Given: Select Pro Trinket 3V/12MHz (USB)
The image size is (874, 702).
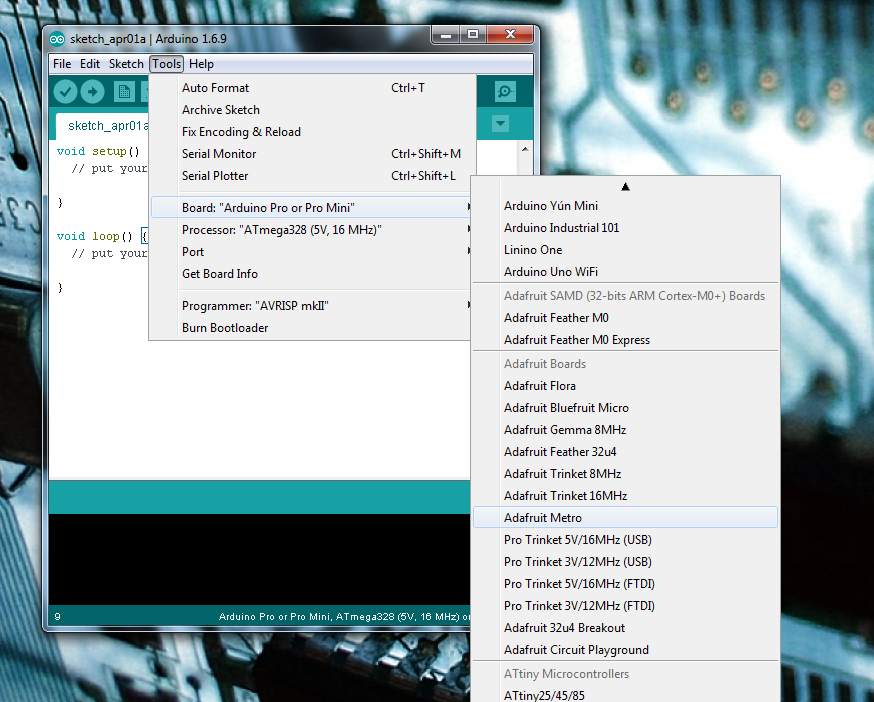Looking at the screenshot, I should click(x=625, y=561).
